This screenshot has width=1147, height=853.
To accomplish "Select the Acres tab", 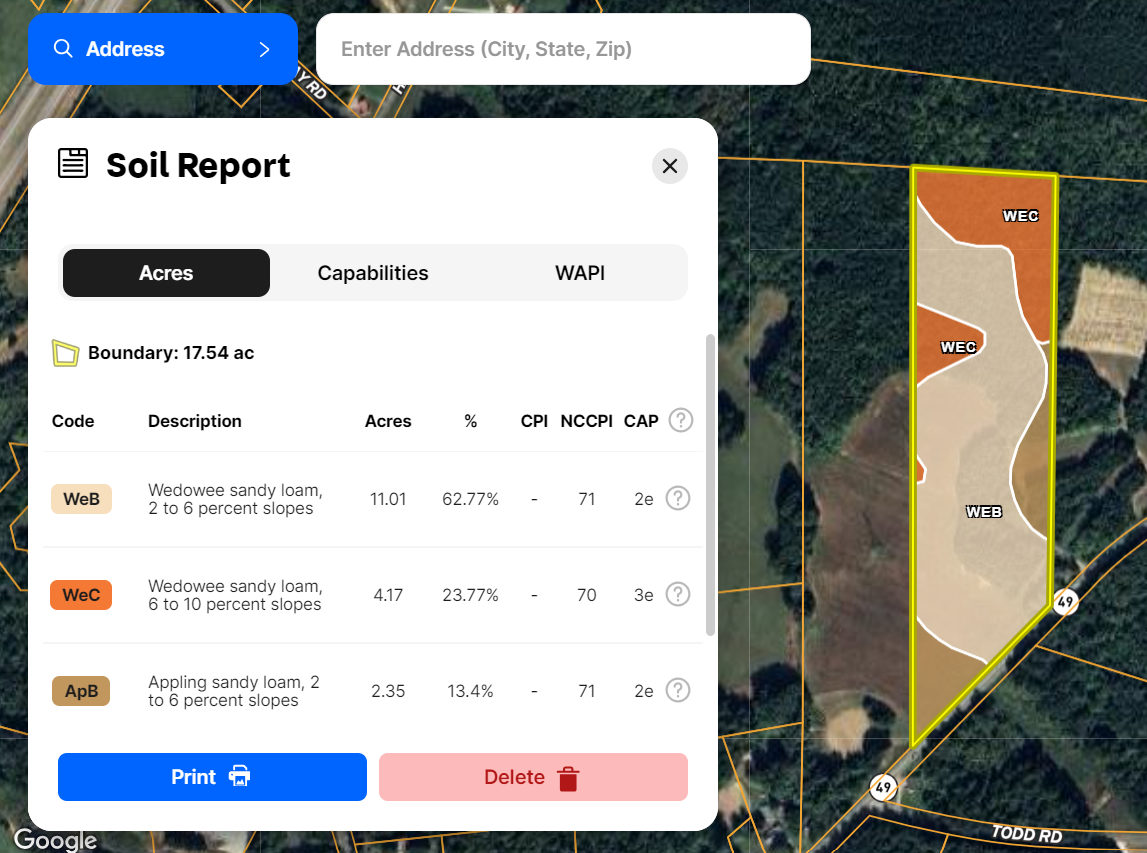I will point(166,273).
